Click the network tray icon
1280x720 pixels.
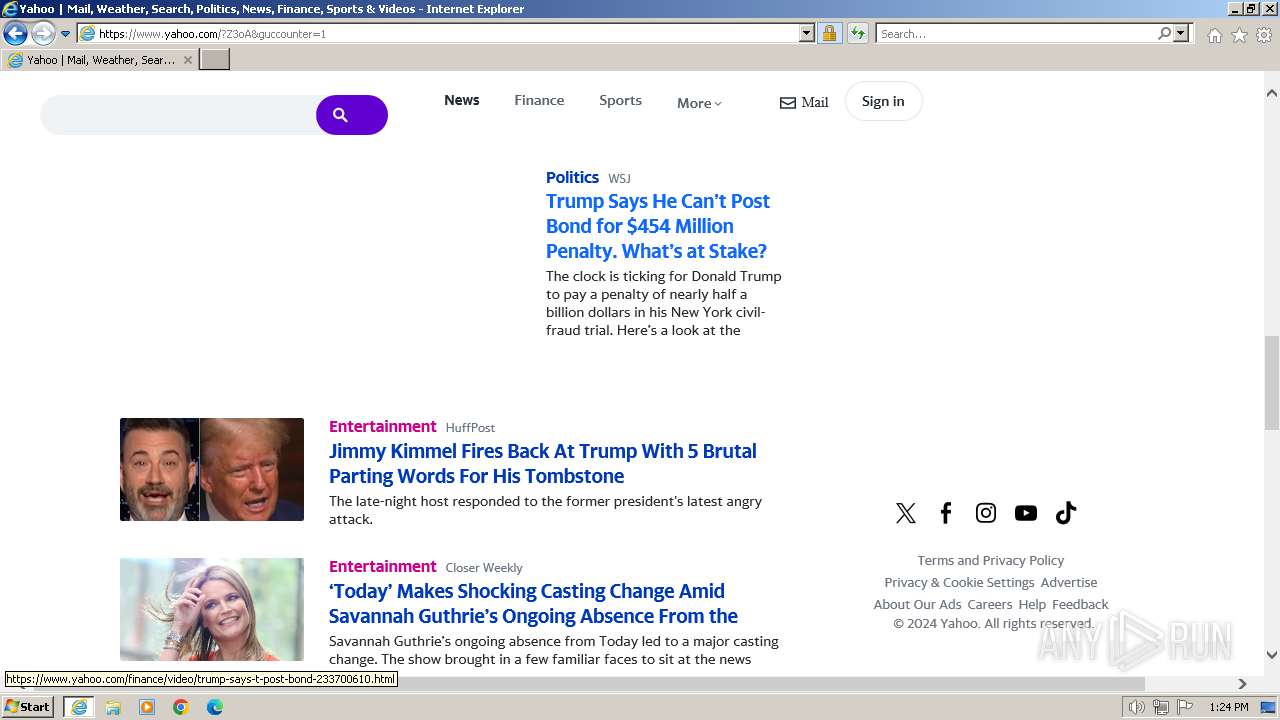click(1161, 707)
